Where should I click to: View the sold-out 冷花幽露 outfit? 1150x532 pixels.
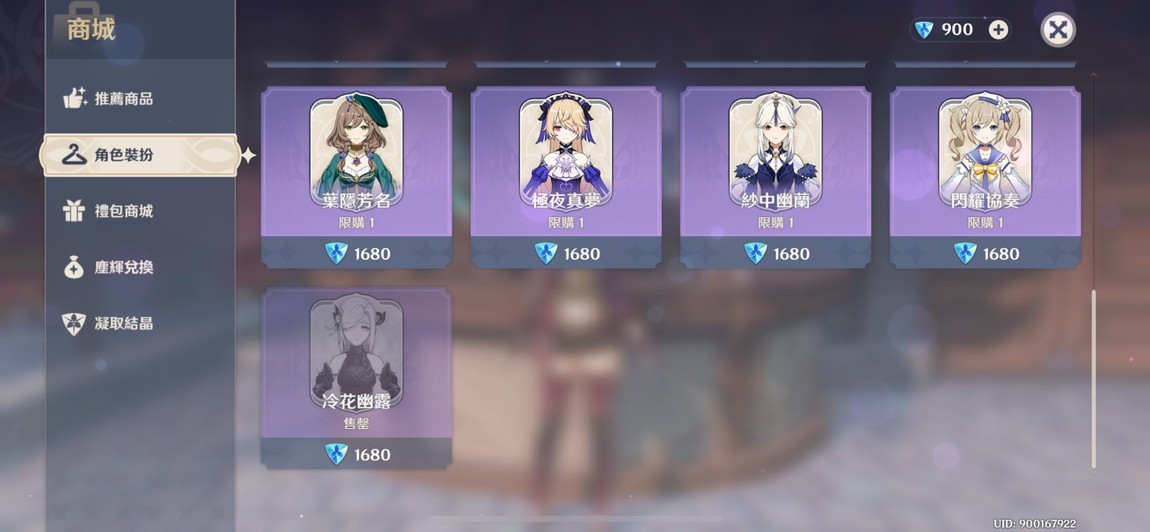tap(356, 363)
